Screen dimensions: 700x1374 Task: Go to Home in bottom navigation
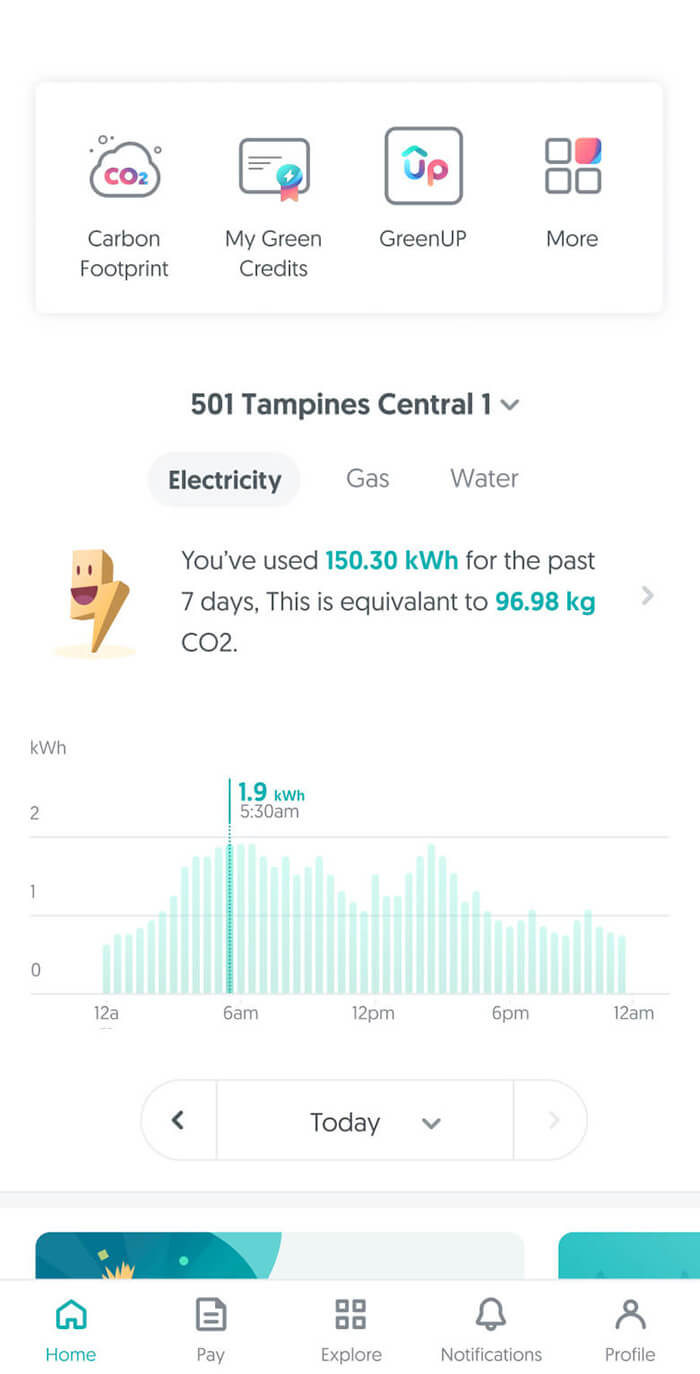coord(70,1330)
